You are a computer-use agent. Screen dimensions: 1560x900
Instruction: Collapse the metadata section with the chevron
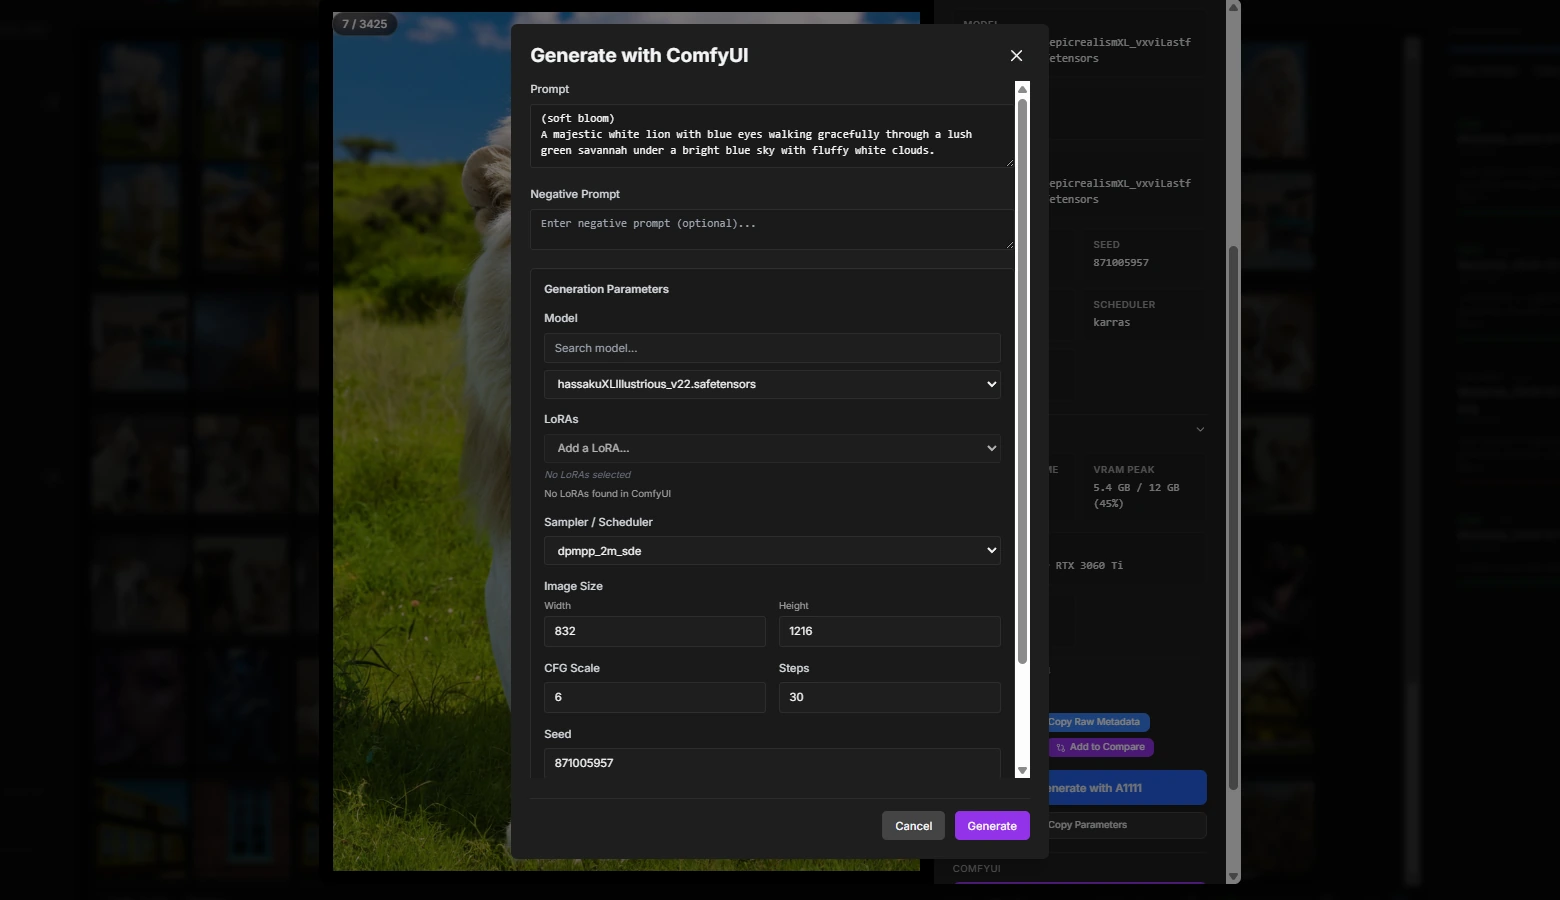[x=1200, y=429]
